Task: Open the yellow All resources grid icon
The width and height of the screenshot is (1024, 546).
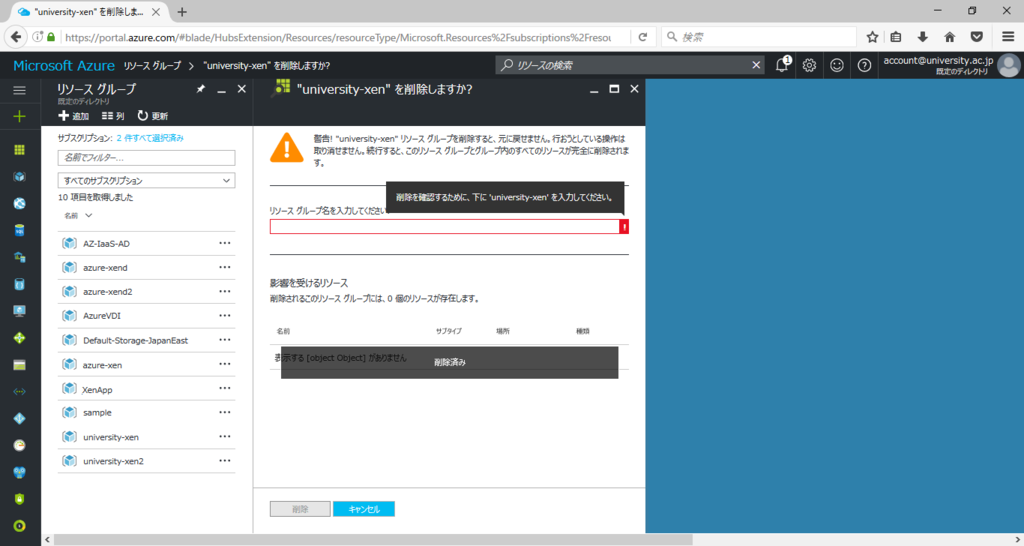Action: click(20, 150)
